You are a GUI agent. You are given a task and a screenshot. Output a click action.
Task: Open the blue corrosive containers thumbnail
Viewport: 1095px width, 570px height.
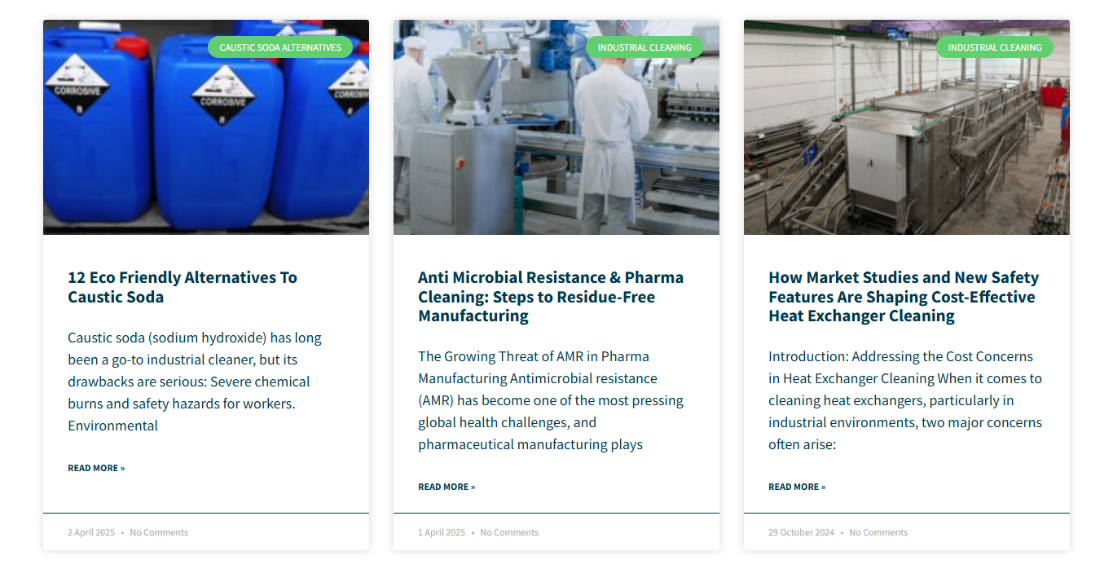pyautogui.click(x=206, y=127)
